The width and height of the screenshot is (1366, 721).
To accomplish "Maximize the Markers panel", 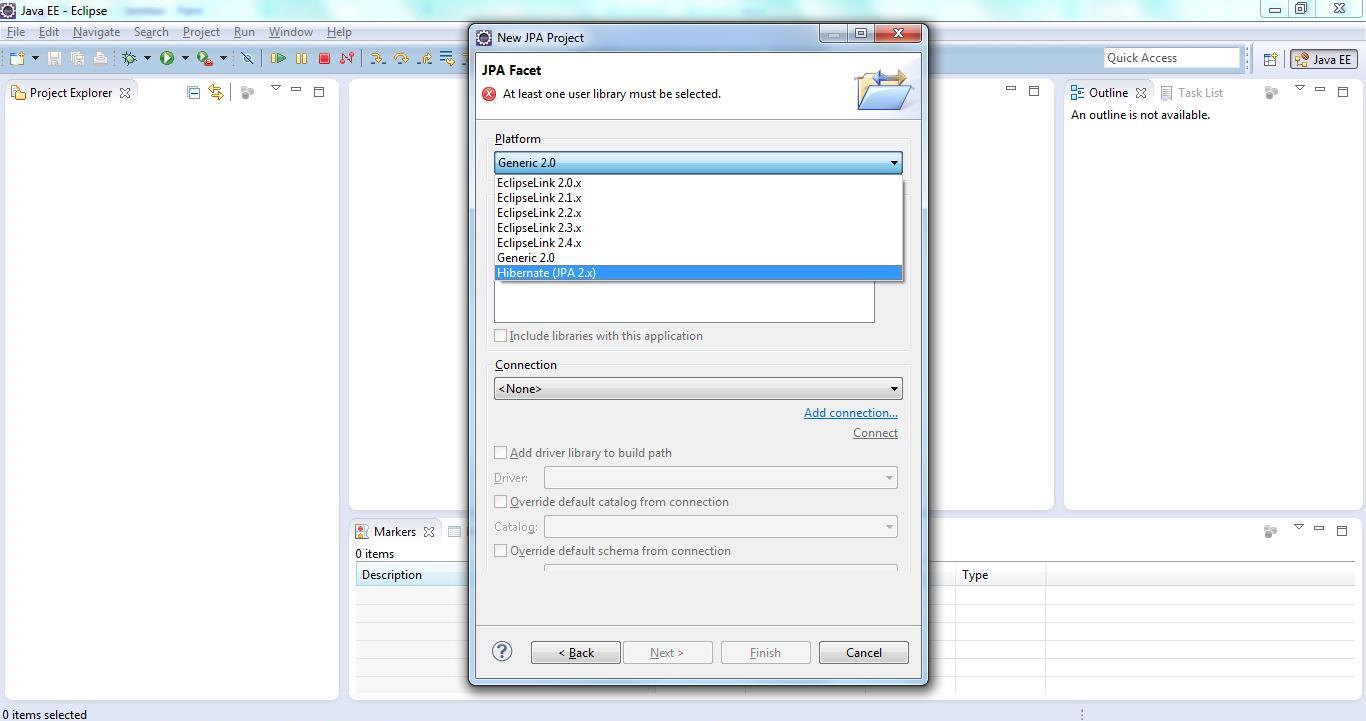I will click(1342, 531).
